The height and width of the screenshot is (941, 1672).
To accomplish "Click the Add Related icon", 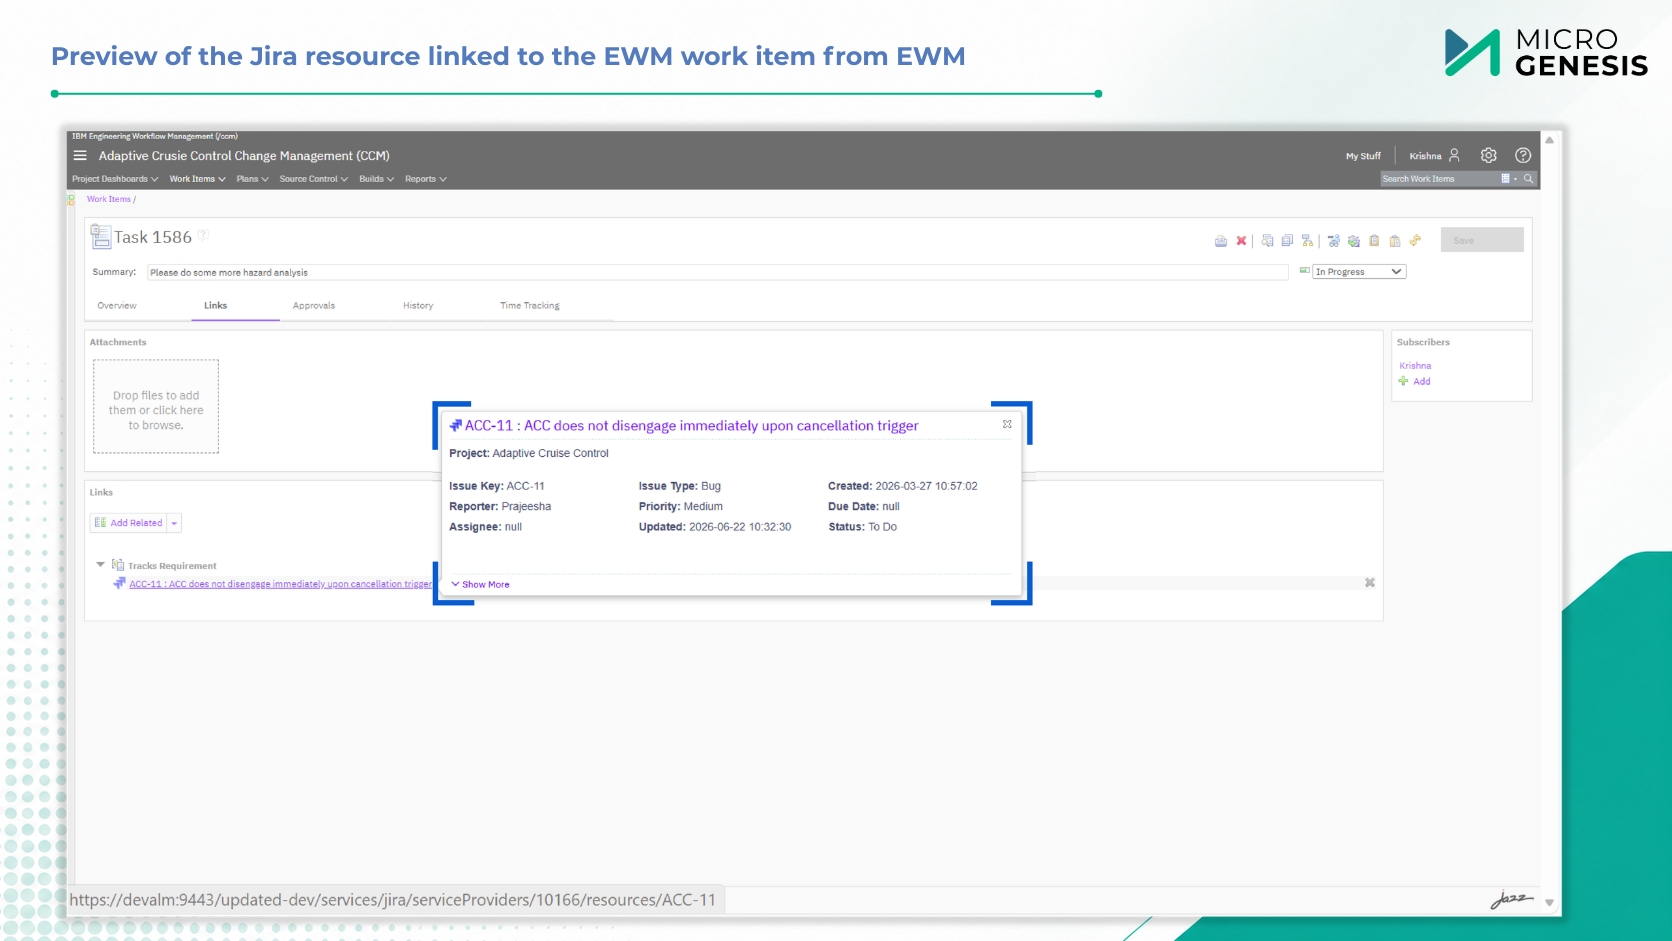I will point(100,522).
